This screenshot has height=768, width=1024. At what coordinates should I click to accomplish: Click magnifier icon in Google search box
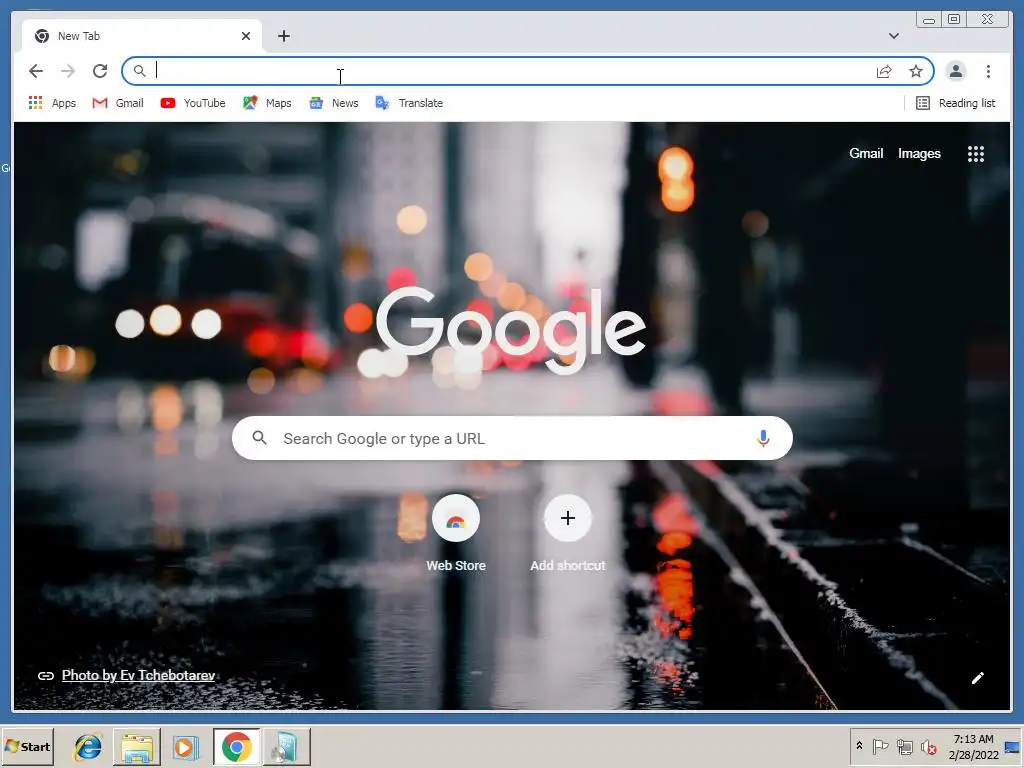tap(259, 438)
